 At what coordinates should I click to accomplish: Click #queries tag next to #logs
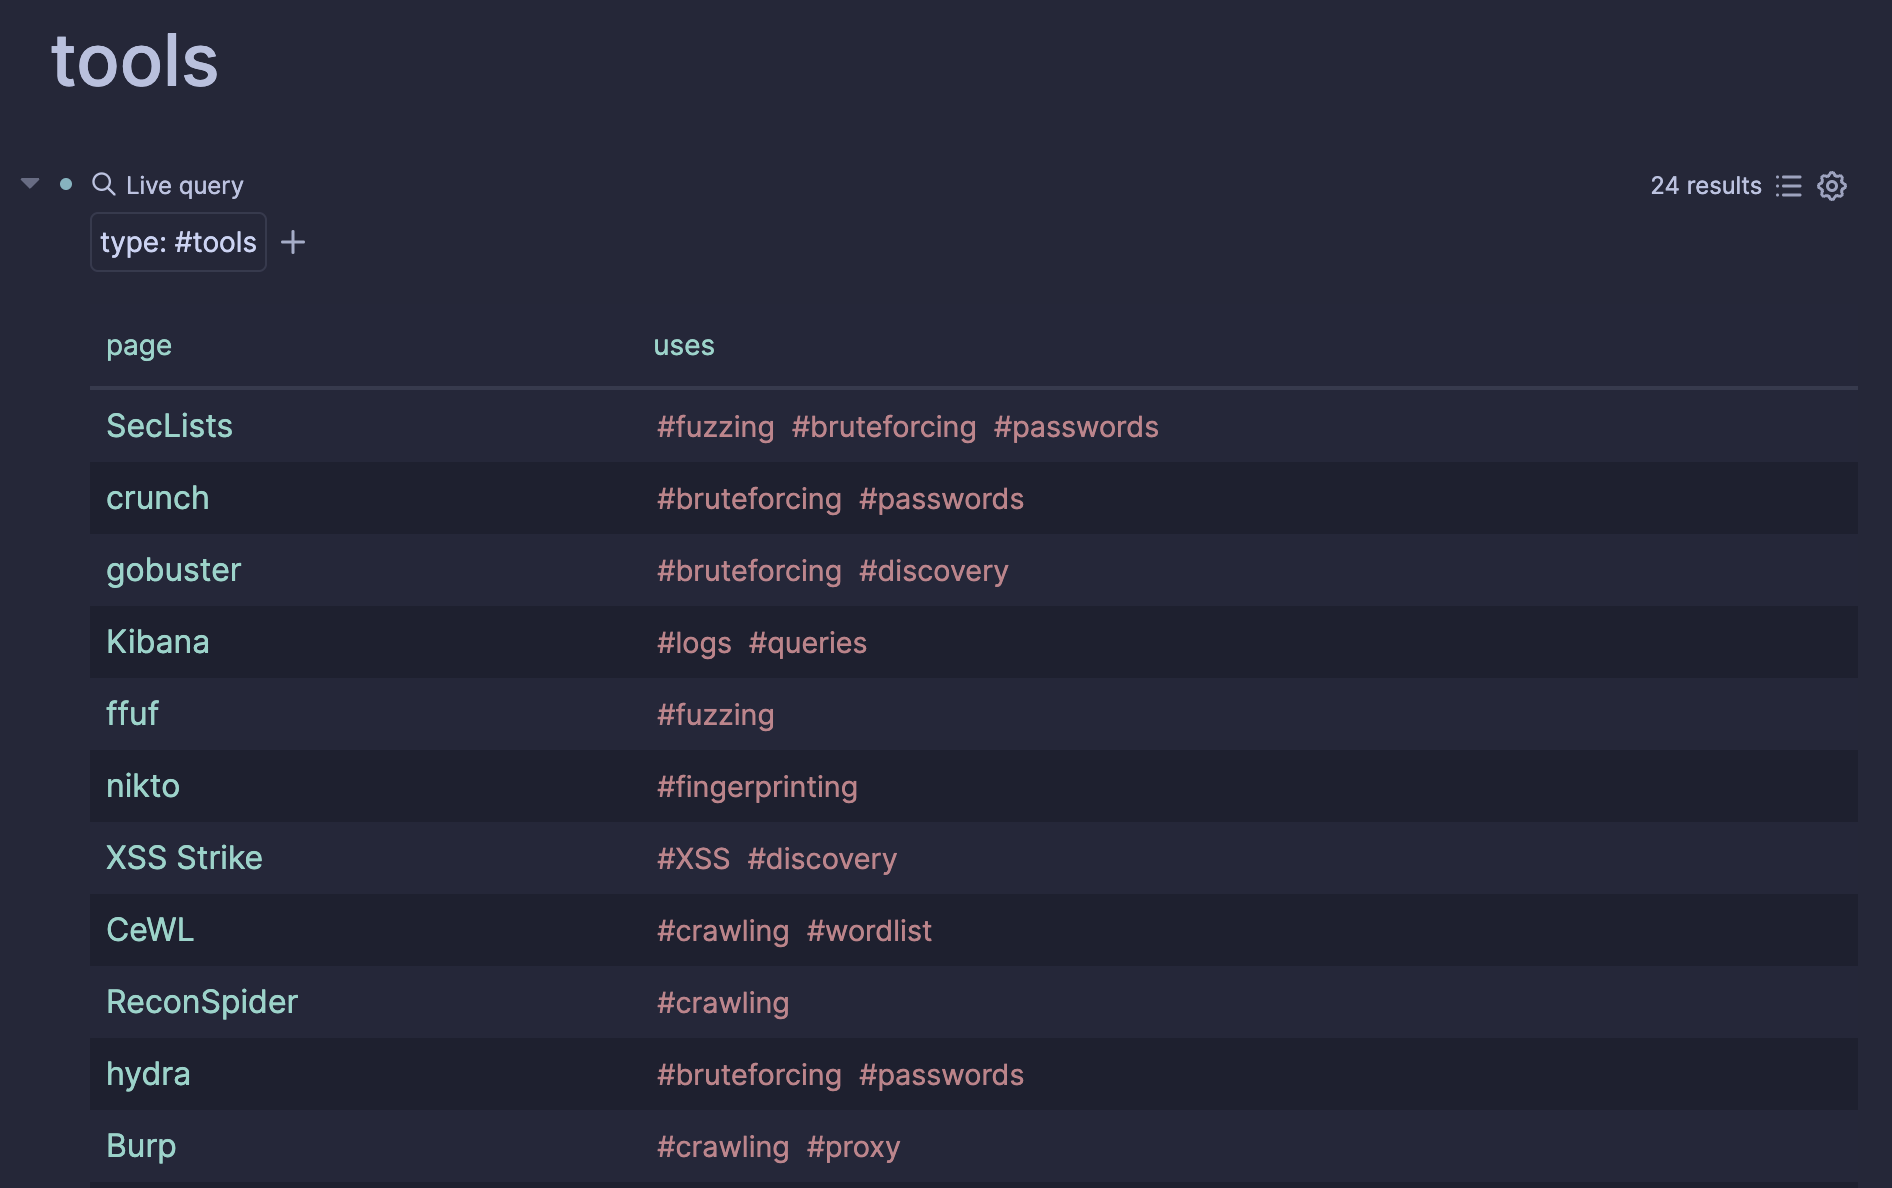(808, 643)
